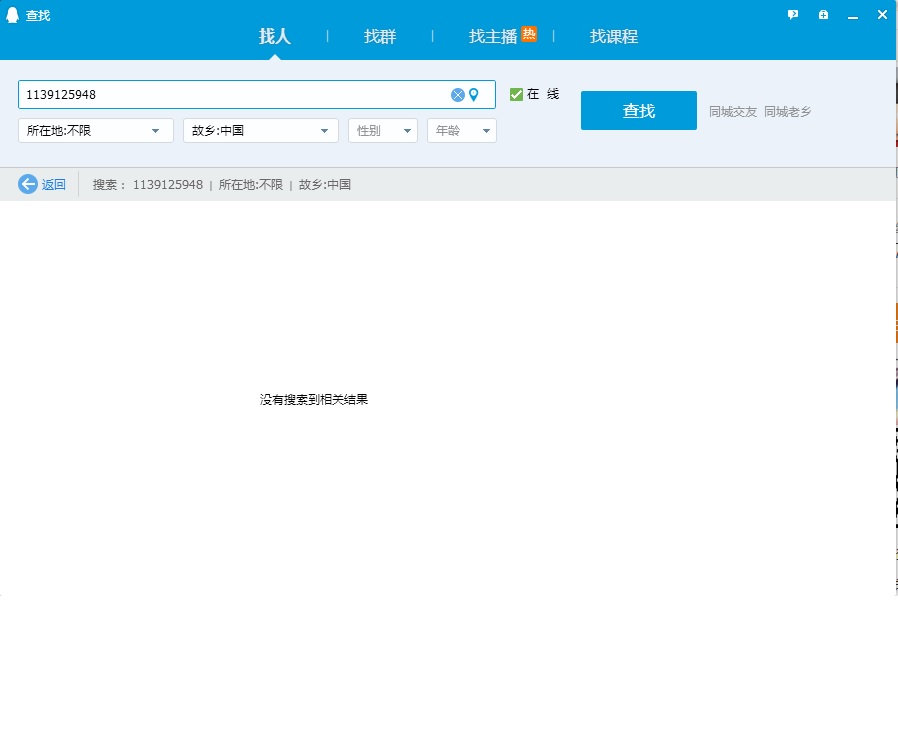Viewport: 898px width, 744px height.
Task: Open the 找课程 tab
Action: point(613,37)
